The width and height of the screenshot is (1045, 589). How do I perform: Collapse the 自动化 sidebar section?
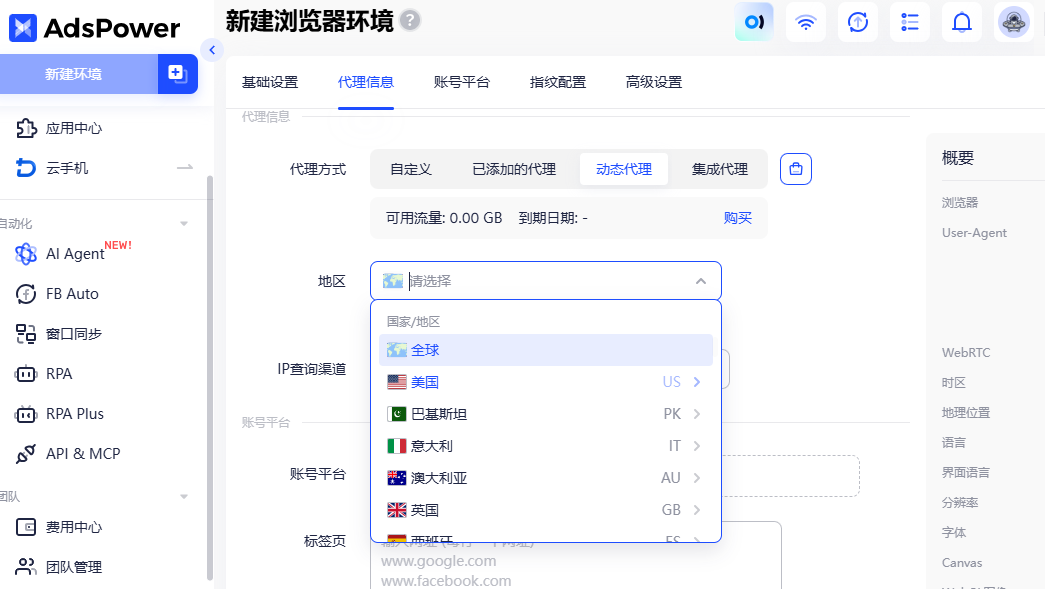pyautogui.click(x=184, y=224)
